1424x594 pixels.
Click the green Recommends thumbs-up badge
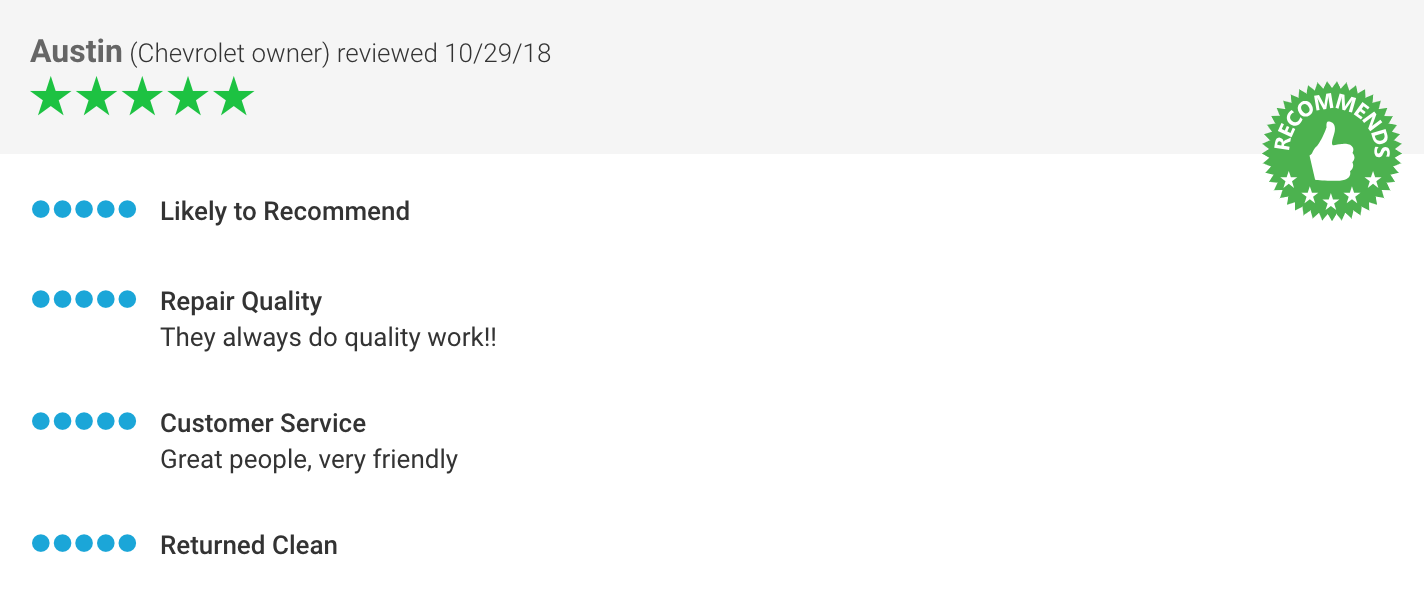(1332, 151)
